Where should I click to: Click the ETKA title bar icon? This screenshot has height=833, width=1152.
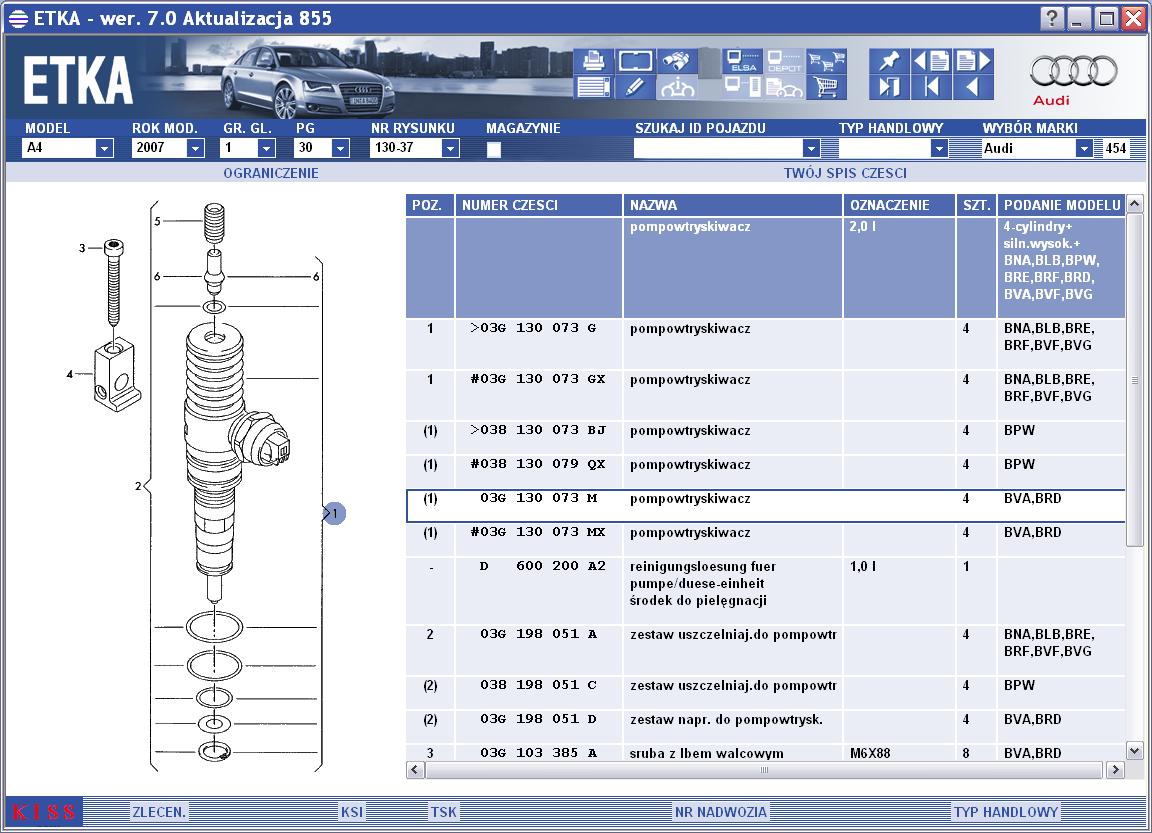point(18,18)
